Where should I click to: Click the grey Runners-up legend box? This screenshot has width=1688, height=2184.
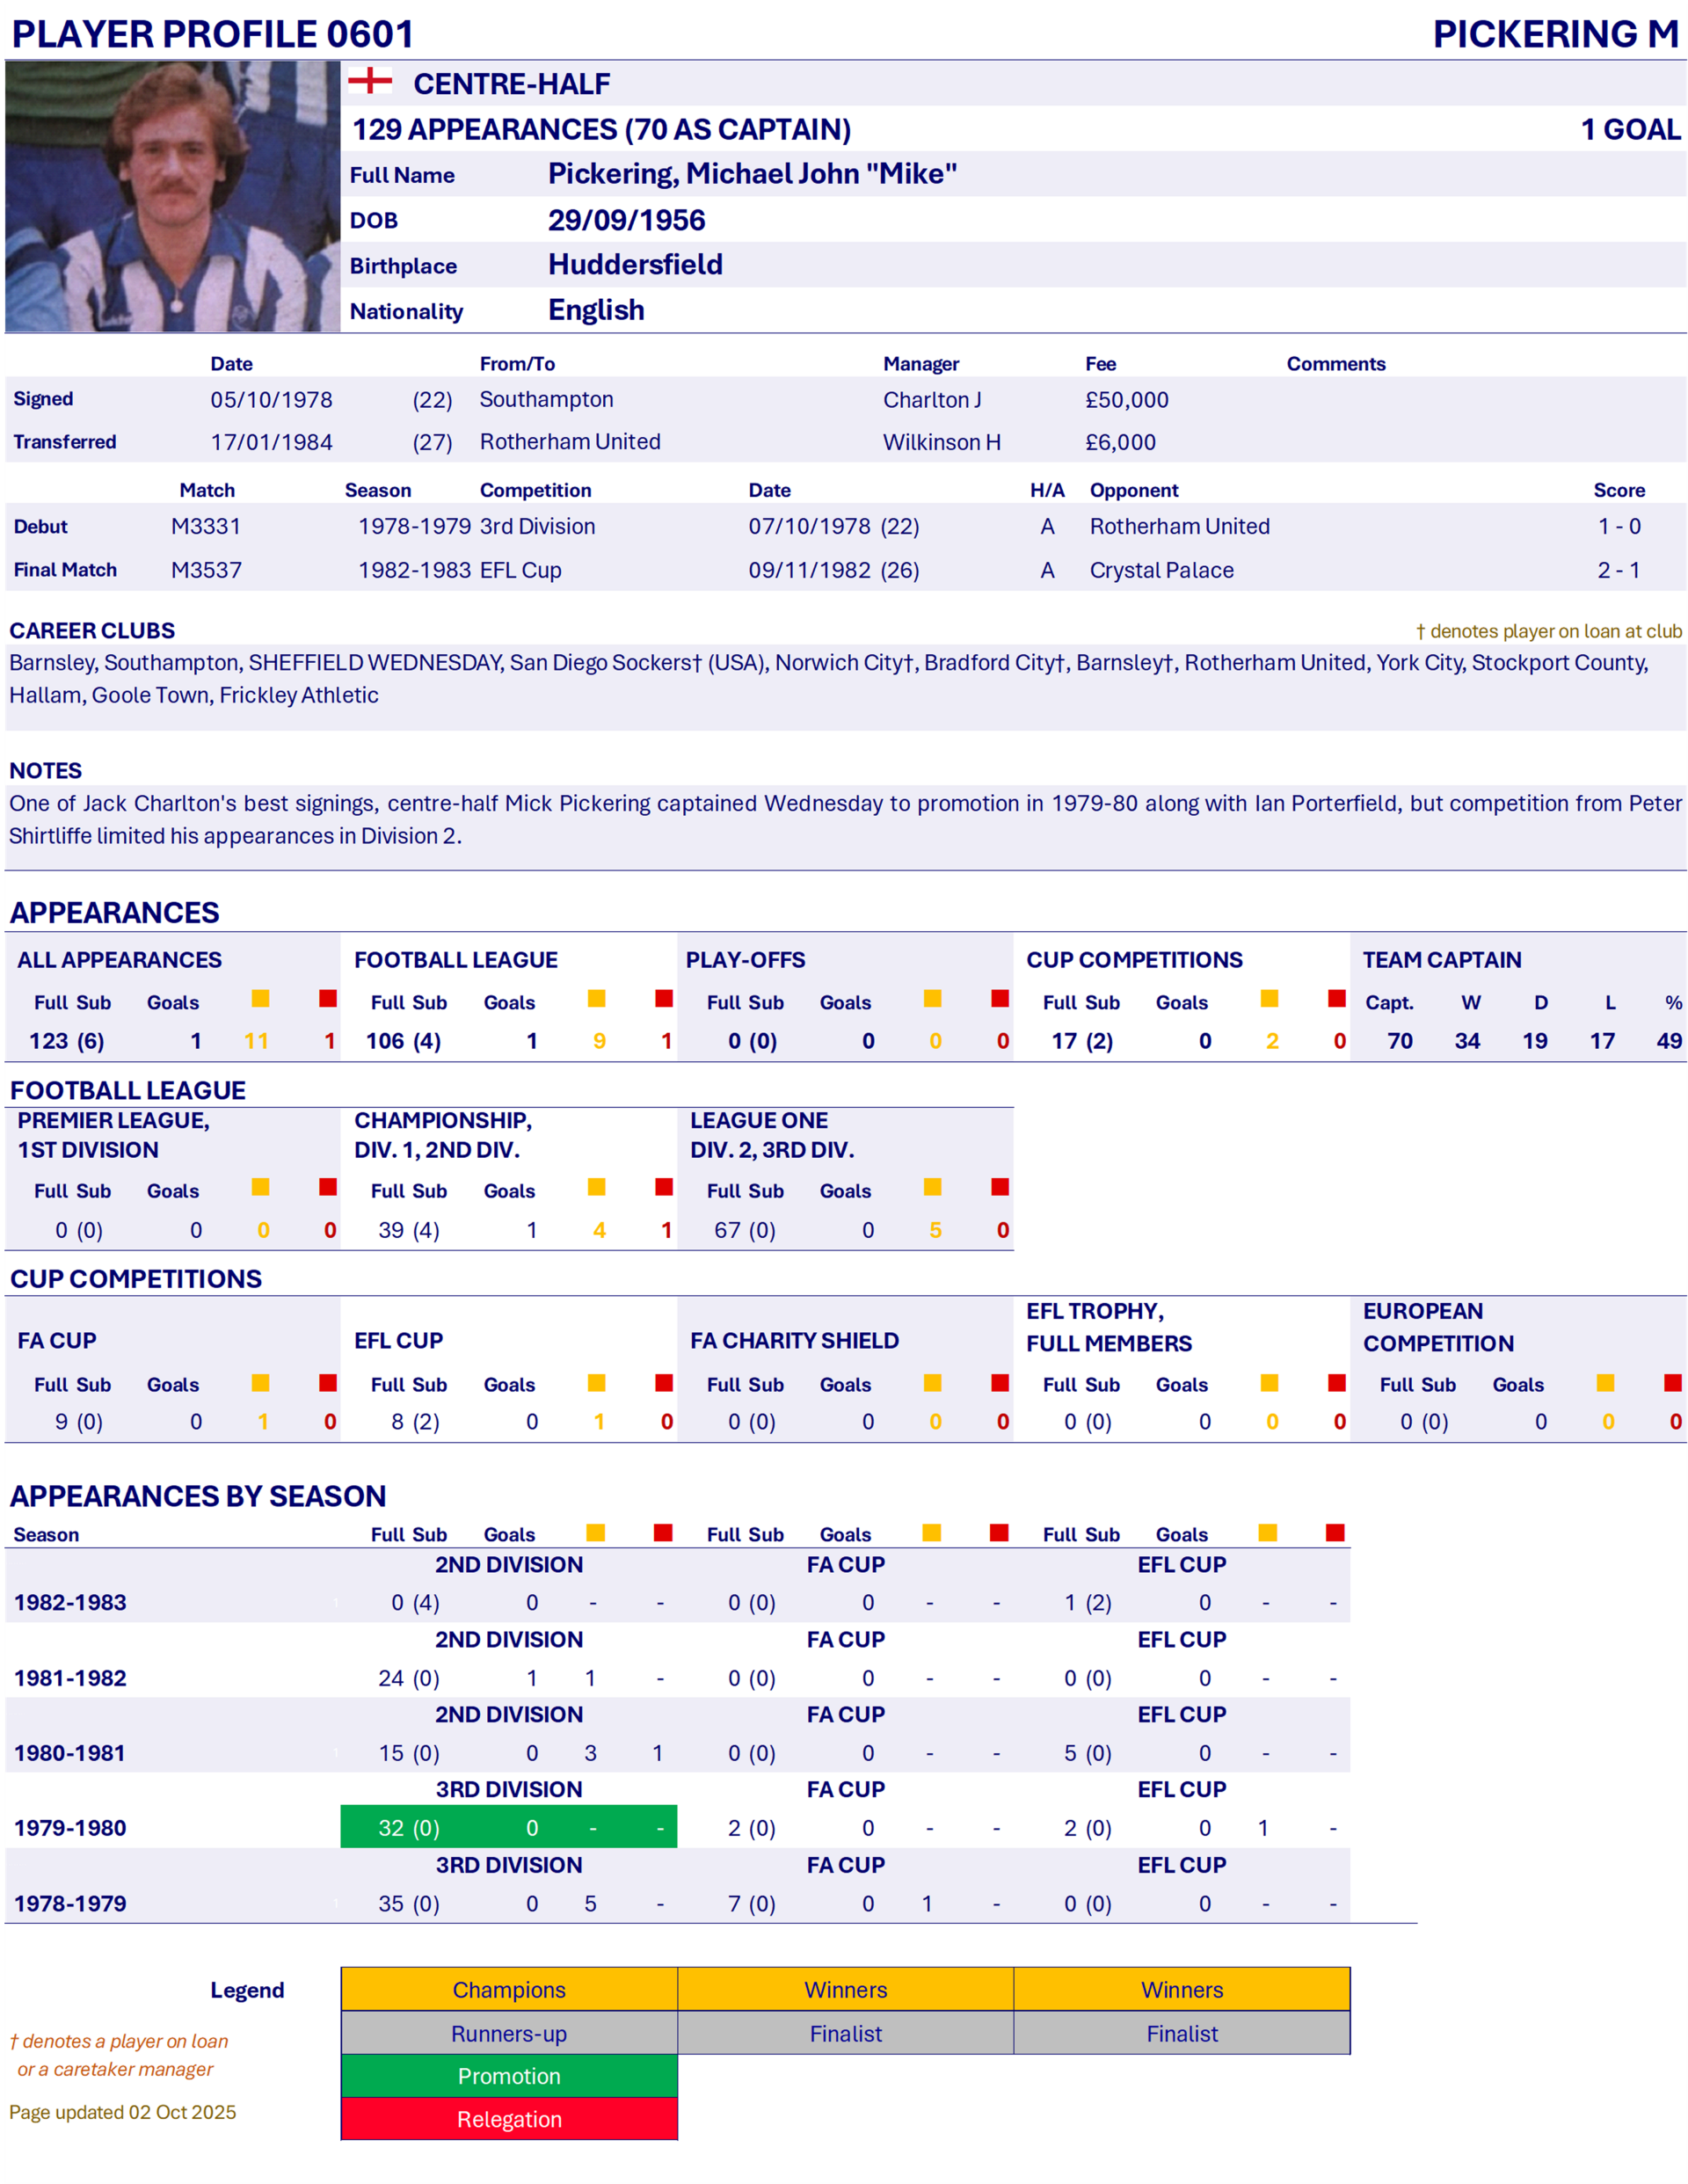click(x=509, y=2033)
